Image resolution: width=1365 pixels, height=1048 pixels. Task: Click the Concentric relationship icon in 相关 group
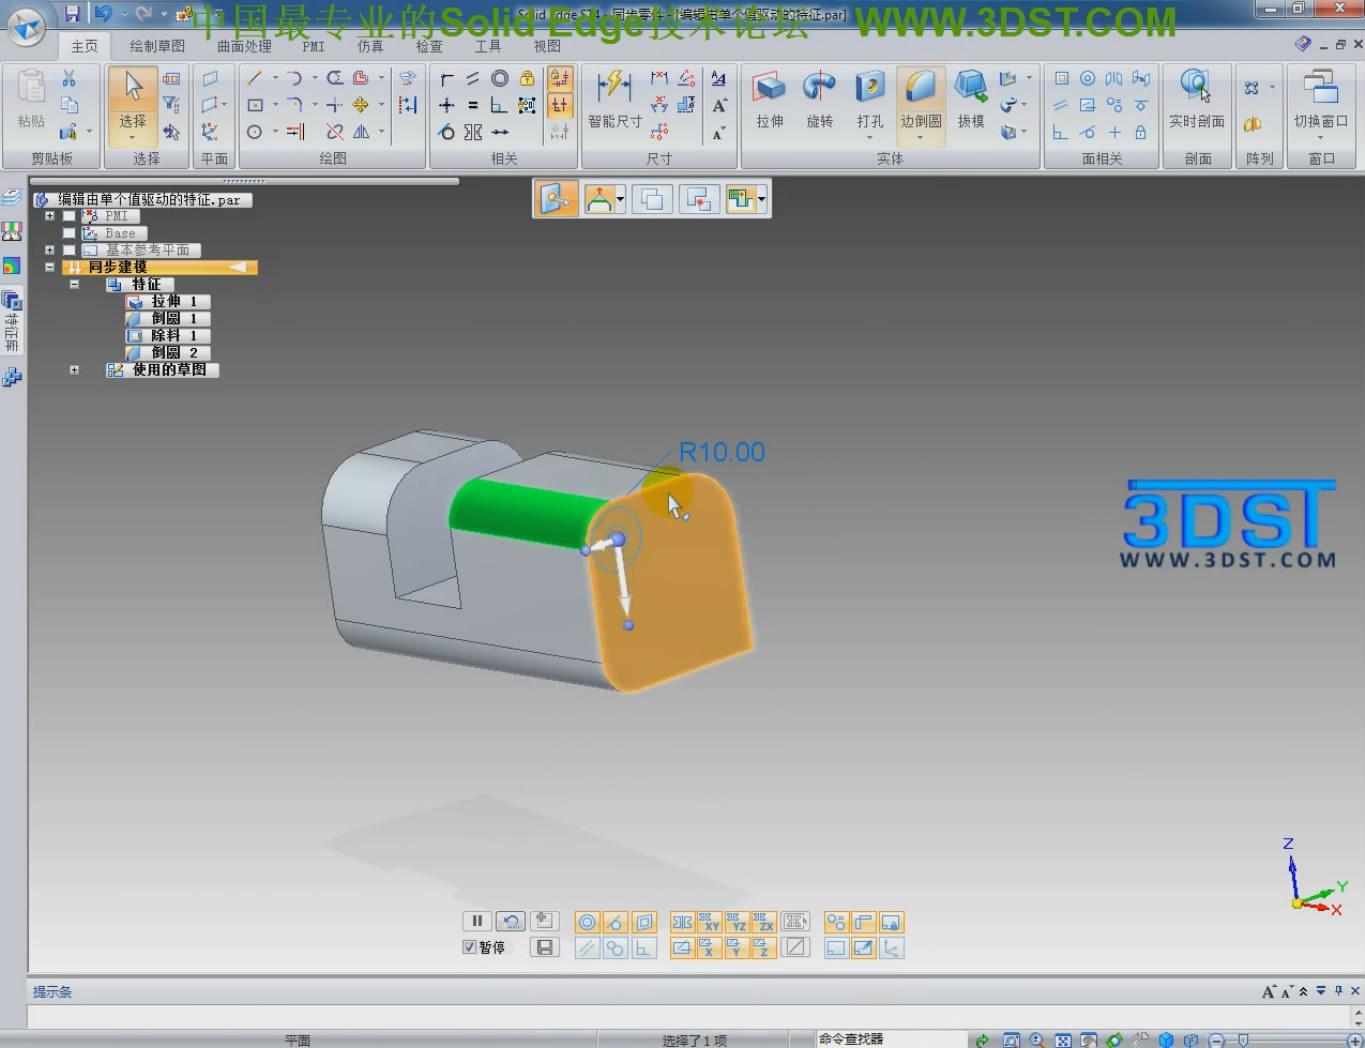(500, 78)
